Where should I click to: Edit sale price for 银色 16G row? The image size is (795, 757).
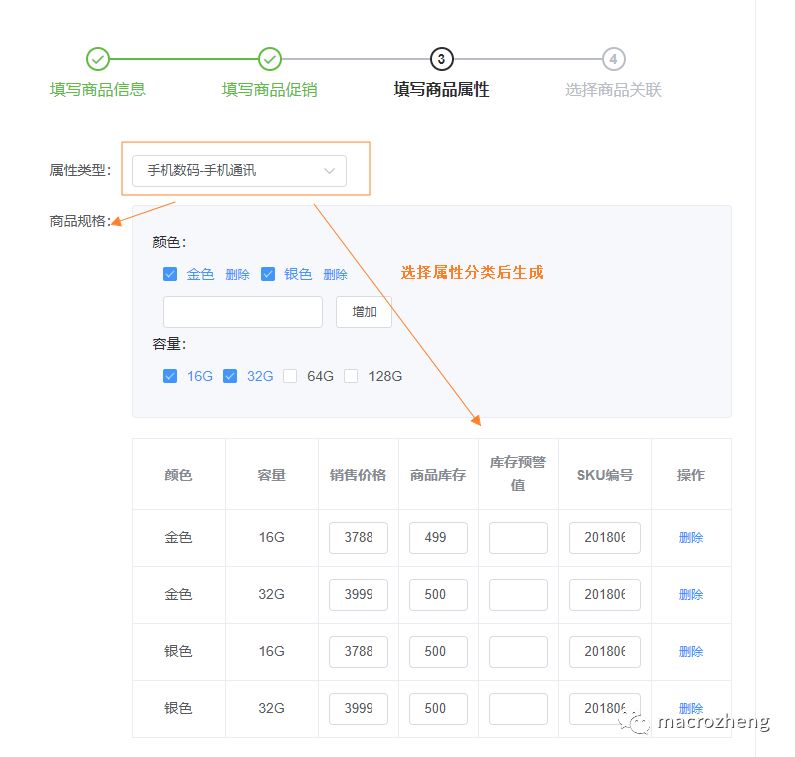358,652
